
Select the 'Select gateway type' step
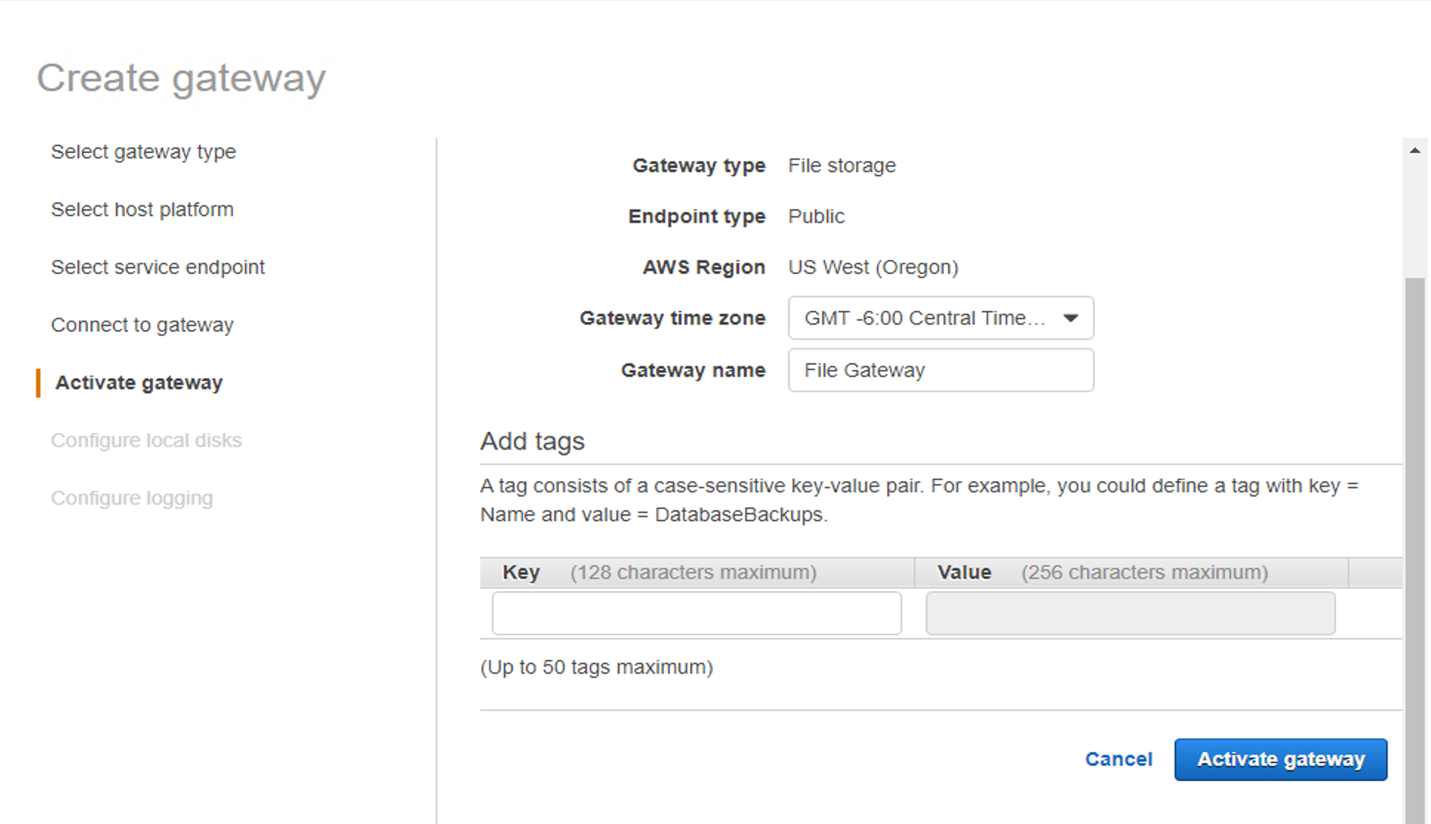pos(143,151)
